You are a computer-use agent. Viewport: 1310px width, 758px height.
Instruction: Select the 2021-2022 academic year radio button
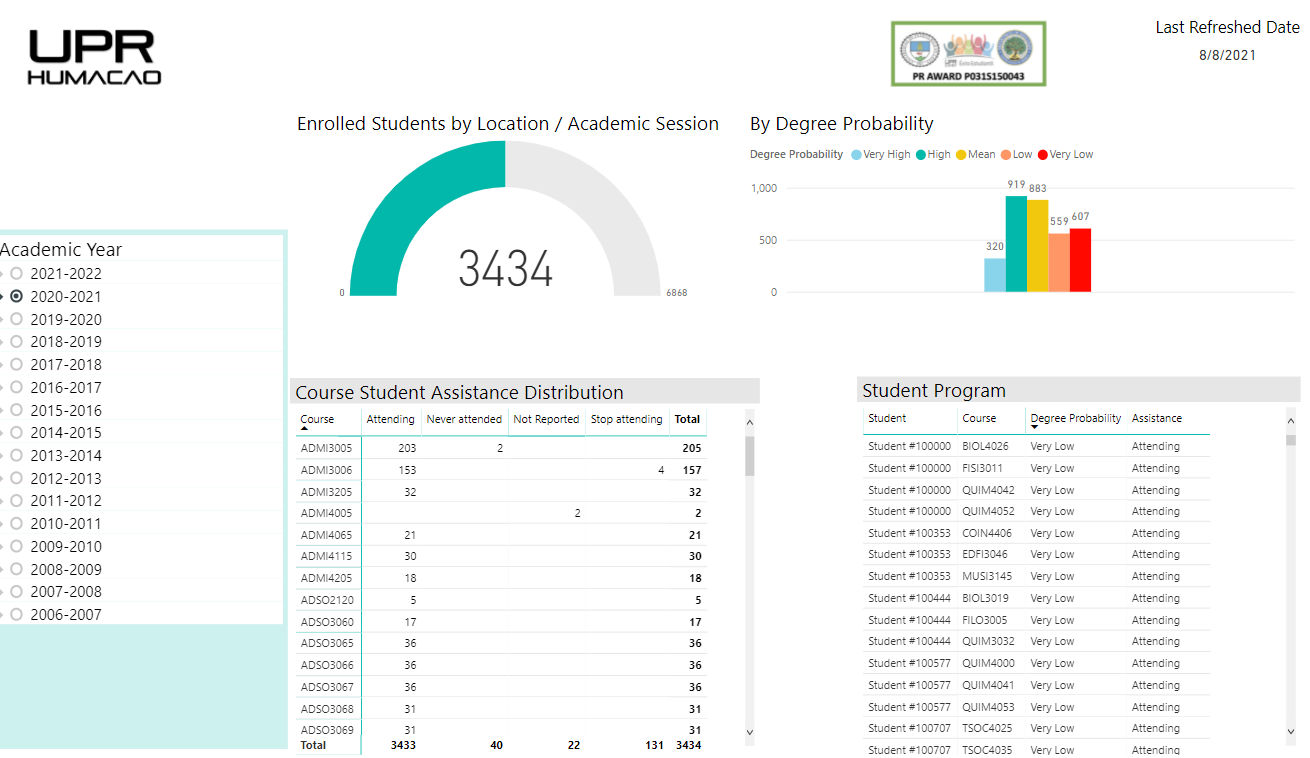tap(16, 274)
